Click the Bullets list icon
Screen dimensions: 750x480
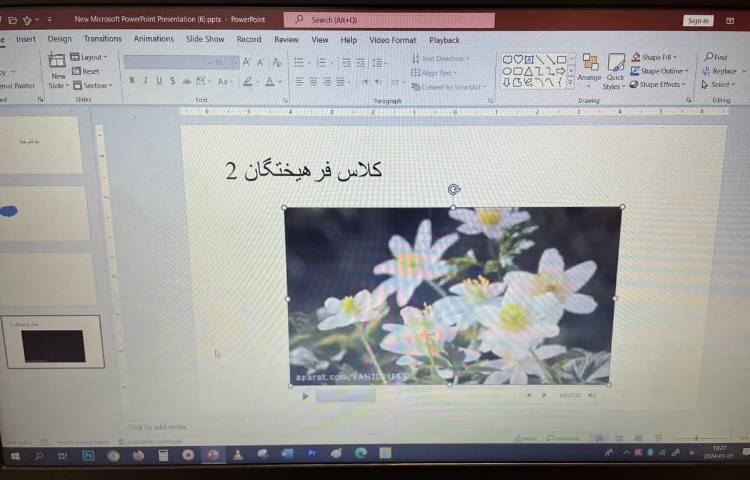click(x=299, y=62)
